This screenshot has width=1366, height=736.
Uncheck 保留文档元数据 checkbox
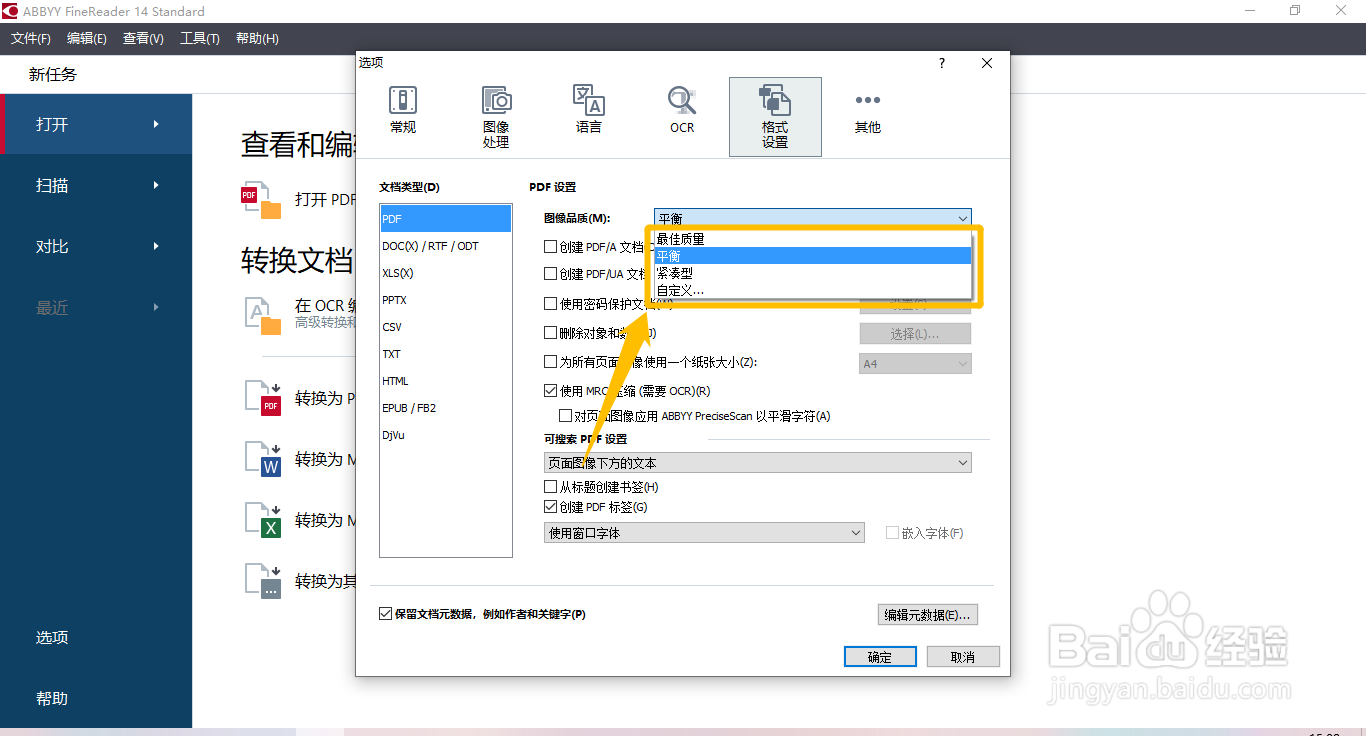click(x=385, y=614)
